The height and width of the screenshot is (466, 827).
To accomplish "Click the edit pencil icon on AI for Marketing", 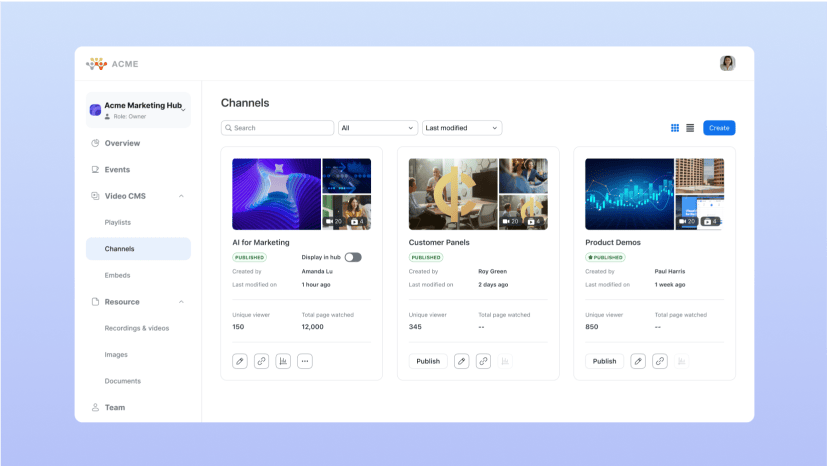I will coord(240,361).
